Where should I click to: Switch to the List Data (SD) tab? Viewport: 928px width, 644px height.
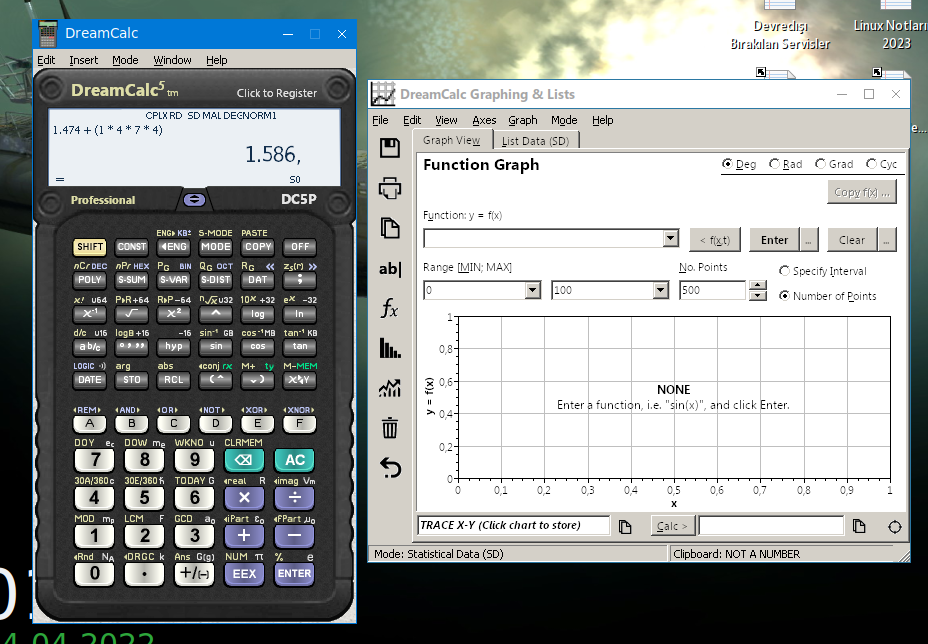[536, 141]
